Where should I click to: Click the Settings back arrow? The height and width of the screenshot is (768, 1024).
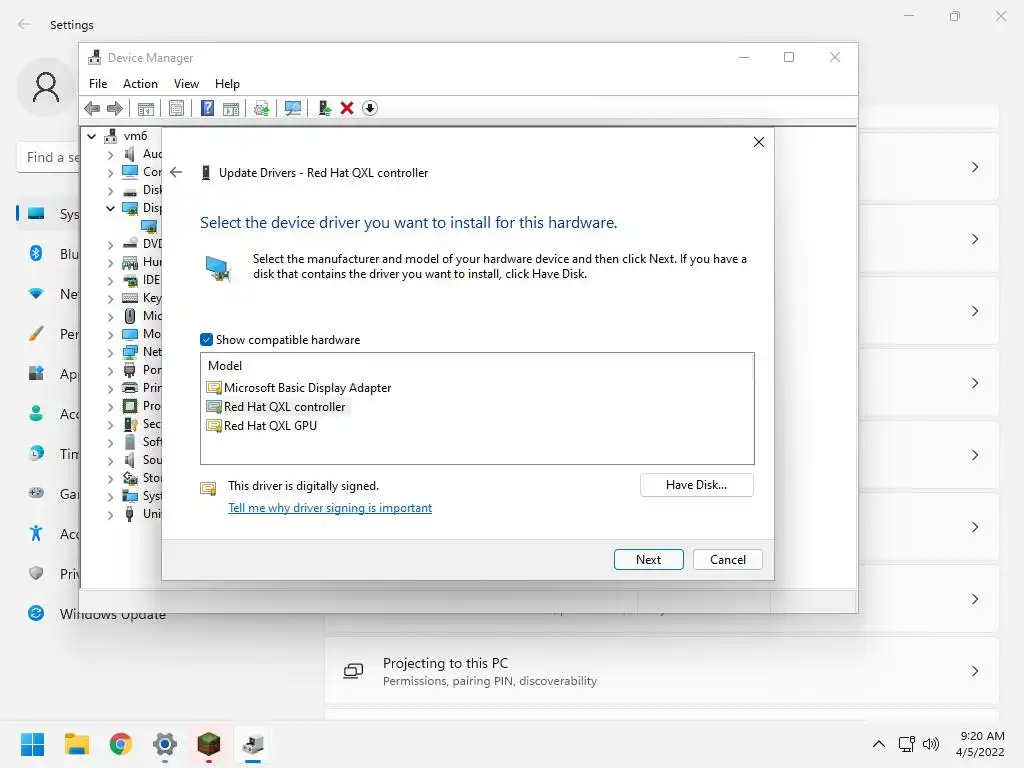coord(24,24)
